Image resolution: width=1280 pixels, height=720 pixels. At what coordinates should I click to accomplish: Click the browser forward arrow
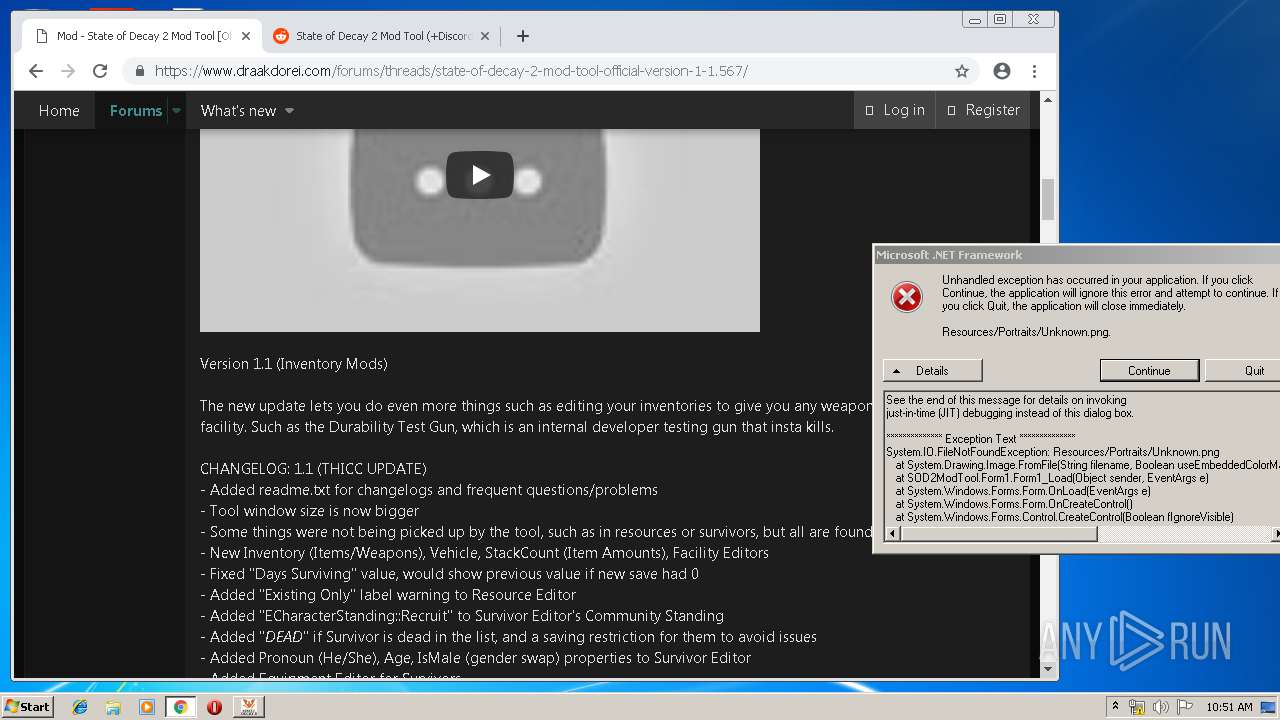(x=68, y=71)
